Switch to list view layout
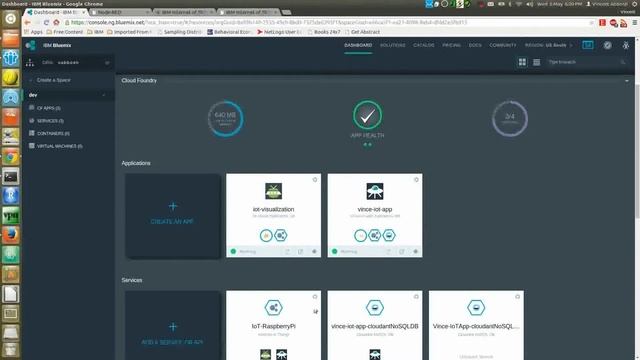Viewport: 640px width, 360px height. [x=536, y=62]
